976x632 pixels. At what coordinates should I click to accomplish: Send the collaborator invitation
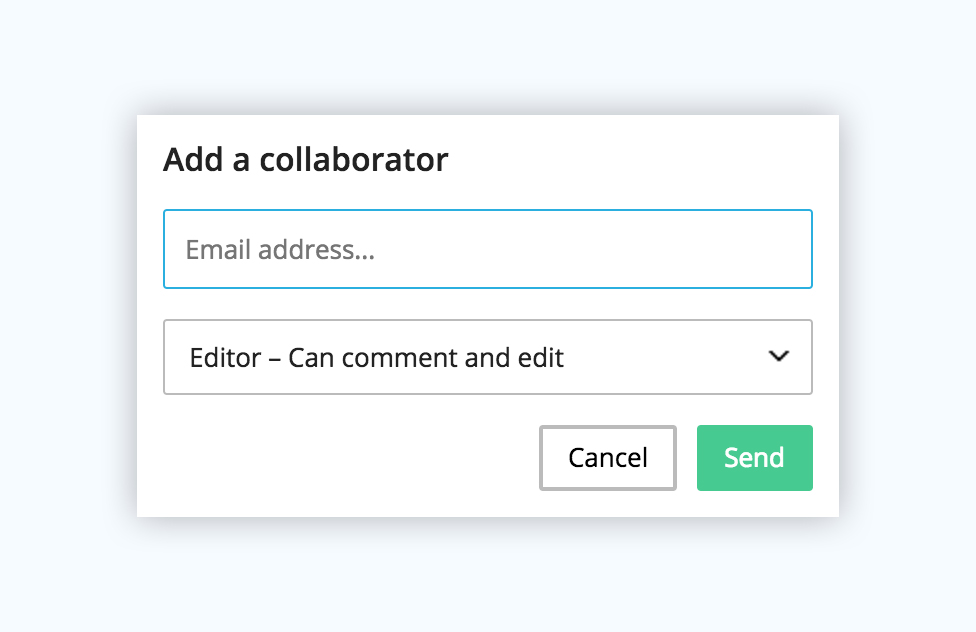pos(754,458)
